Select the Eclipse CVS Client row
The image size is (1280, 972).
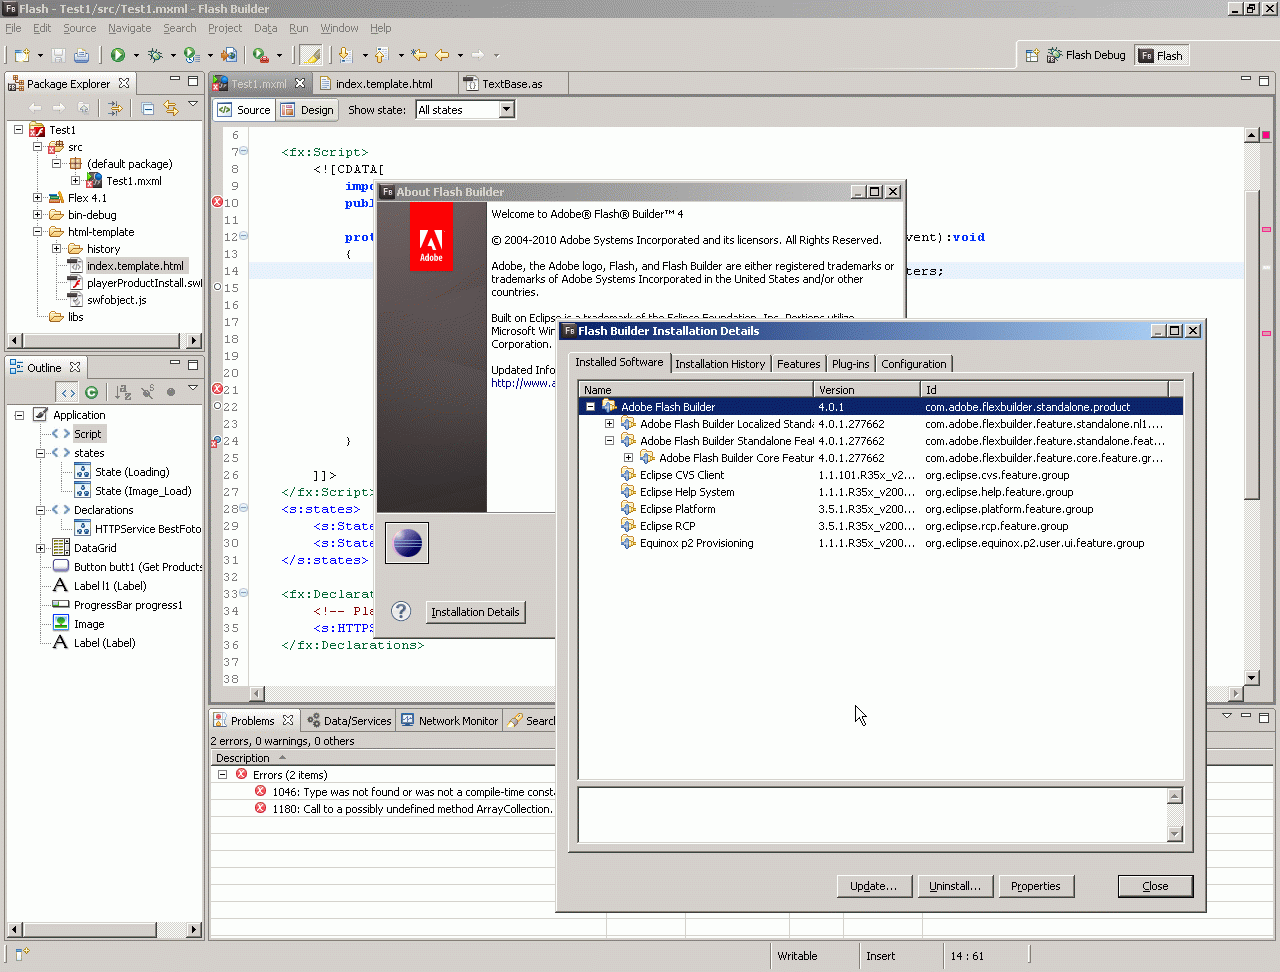tap(880, 475)
